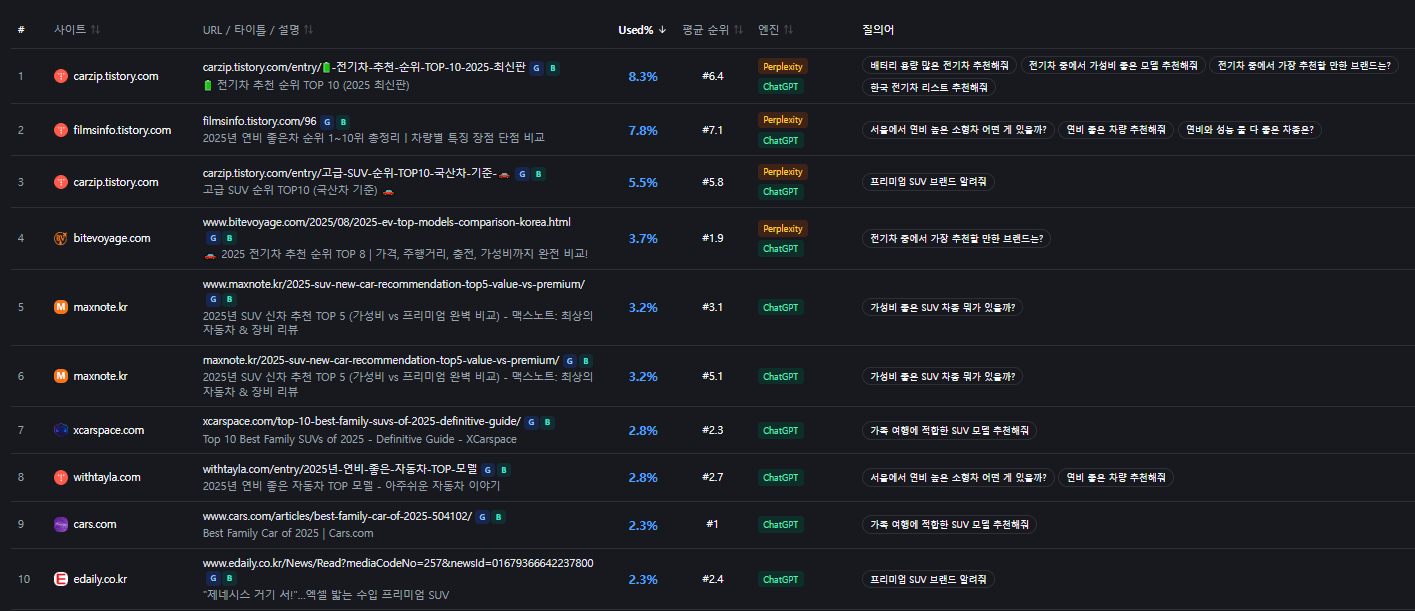
Task: Click the ChatGPT engine tag in filmsinfo row
Action: (781, 140)
